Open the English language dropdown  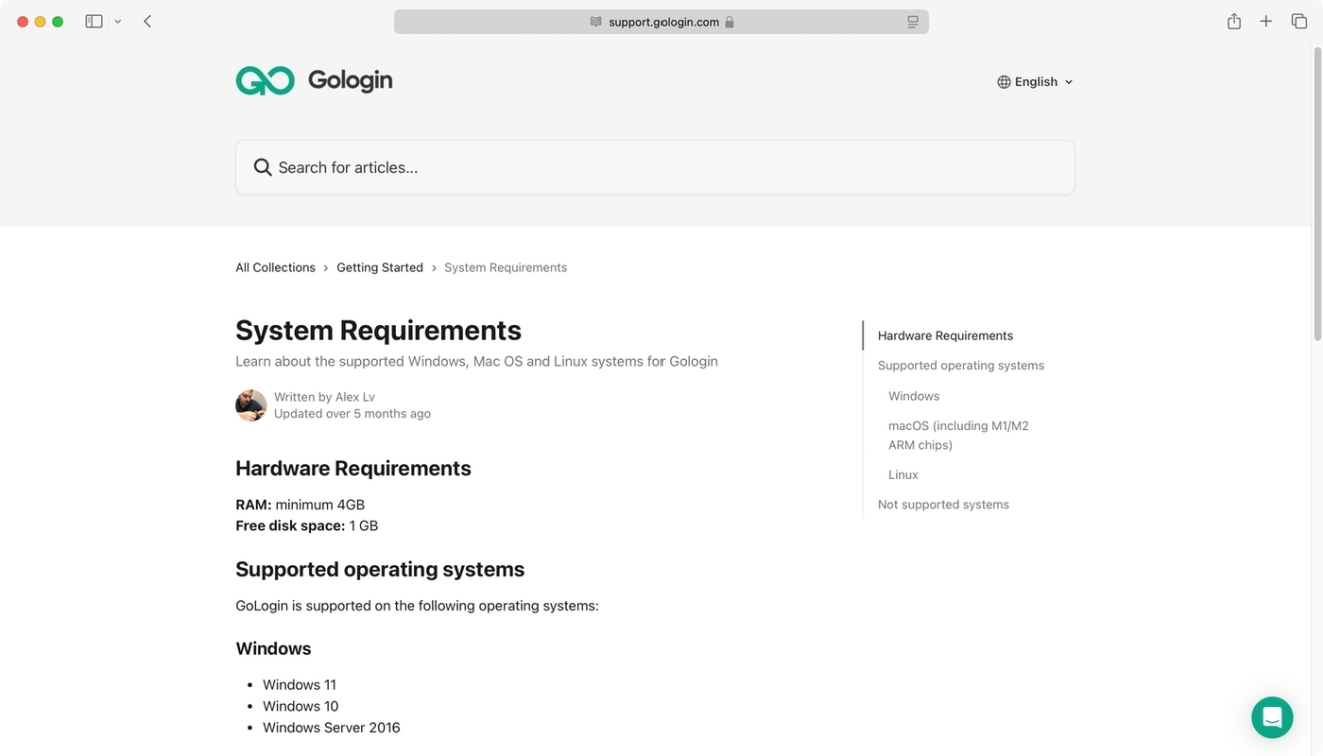click(x=1035, y=82)
